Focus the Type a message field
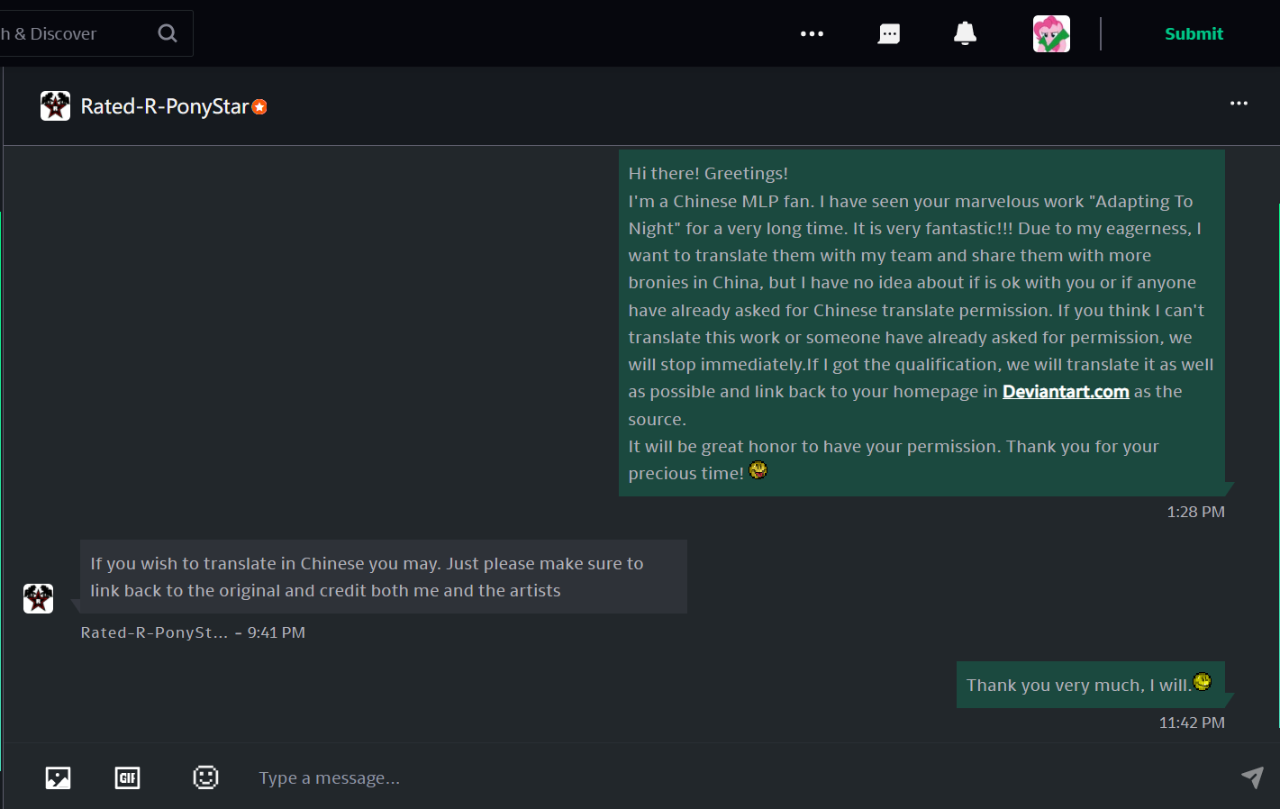1280x809 pixels. coord(700,778)
